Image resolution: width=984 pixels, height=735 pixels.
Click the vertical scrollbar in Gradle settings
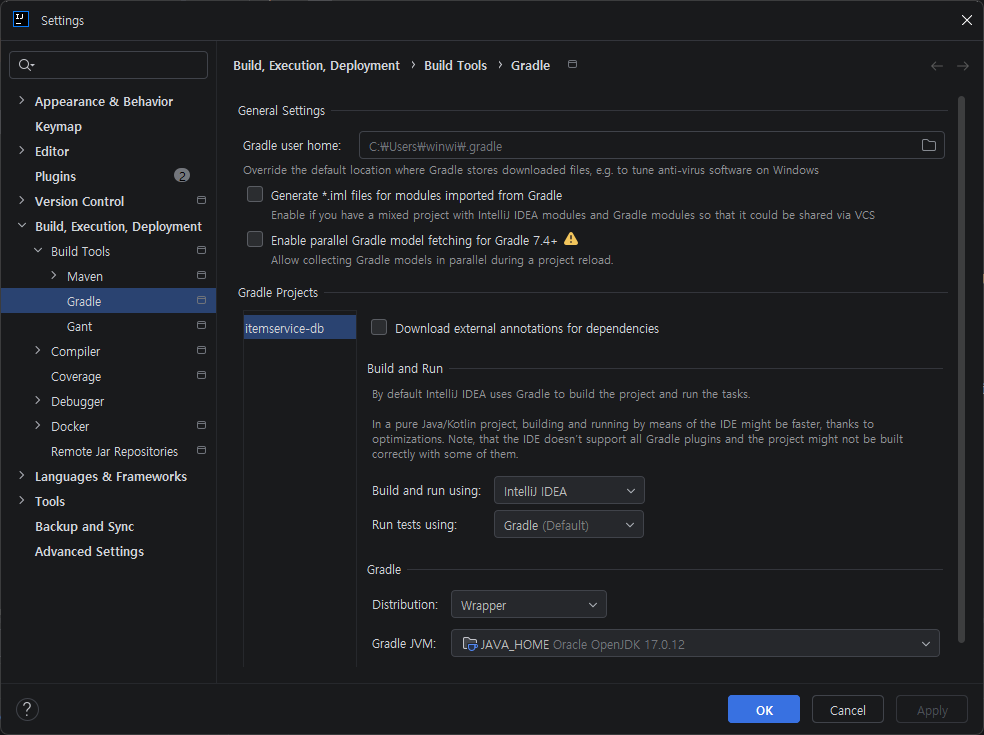point(961,369)
